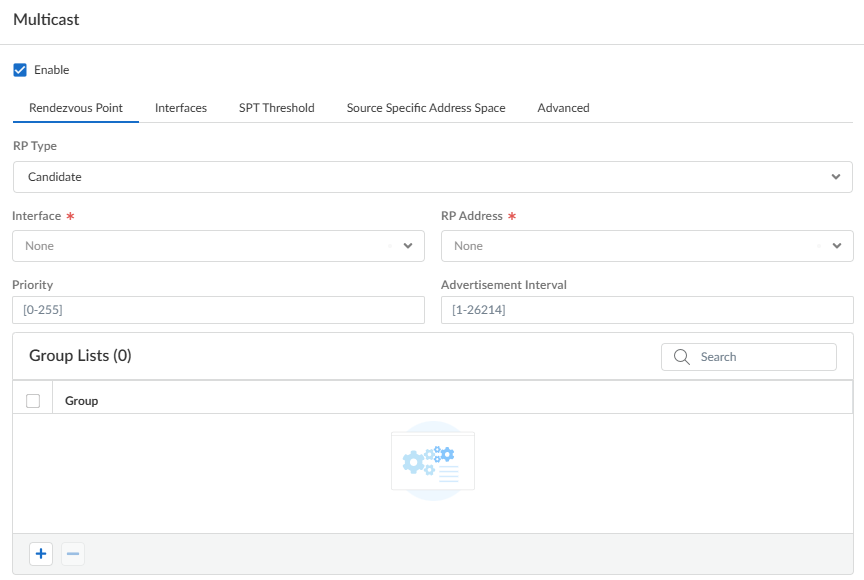Click the Group Lists search field
The image size is (864, 580).
[x=760, y=357]
